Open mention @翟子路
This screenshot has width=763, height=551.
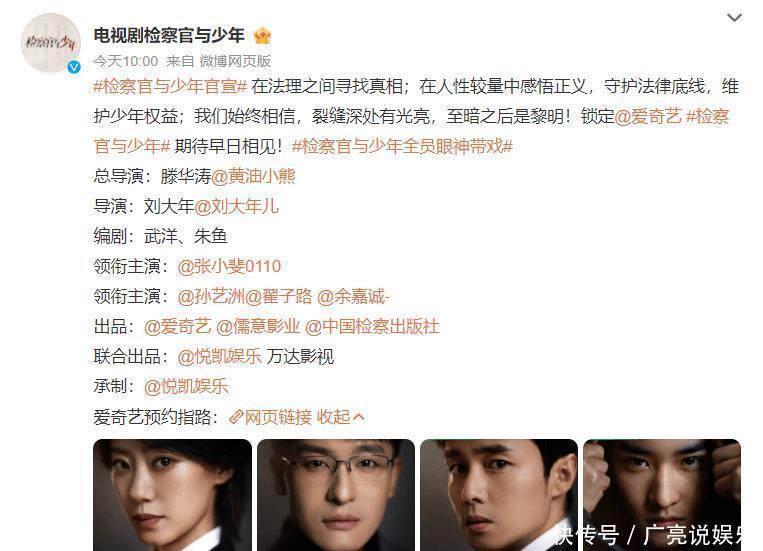click(x=279, y=296)
